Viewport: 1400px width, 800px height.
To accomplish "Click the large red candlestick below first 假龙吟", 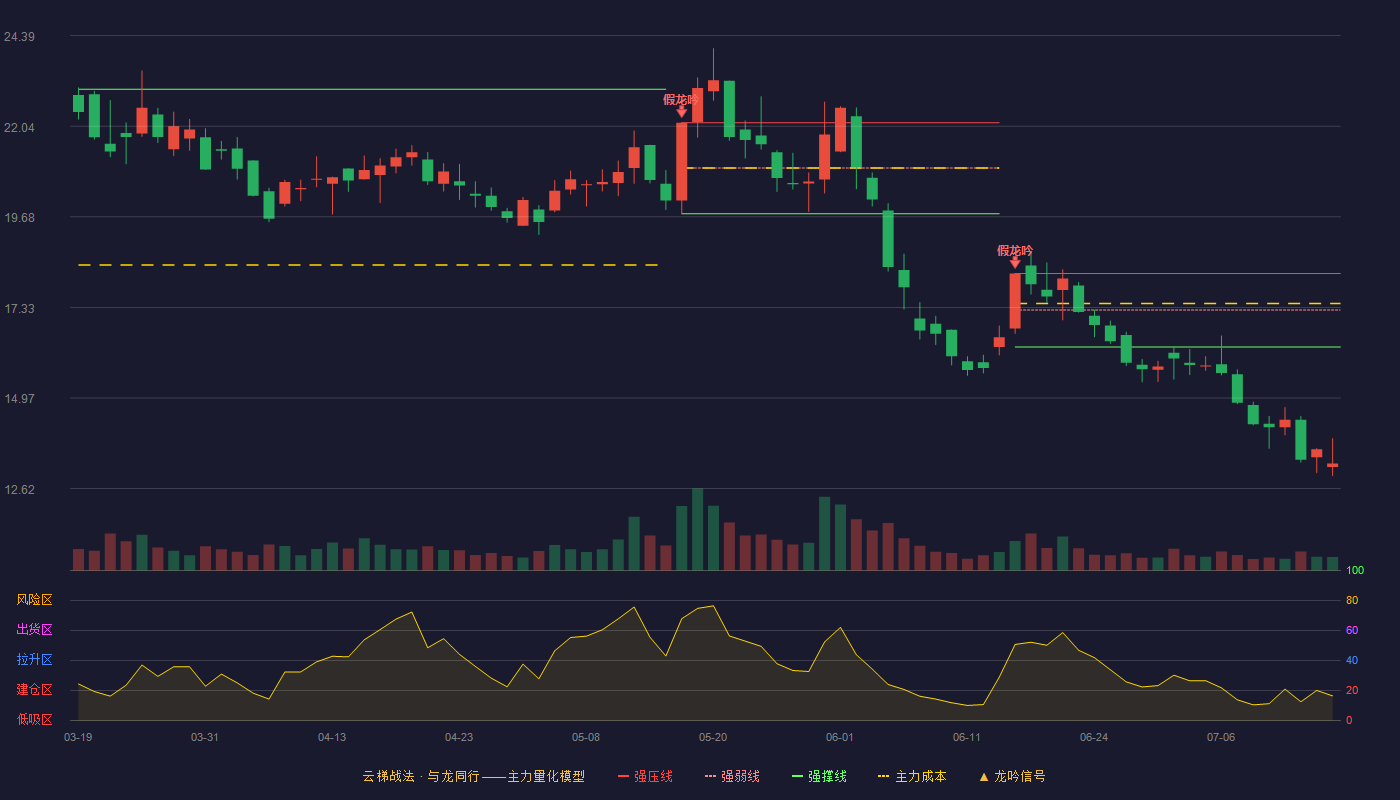I will tap(682, 161).
